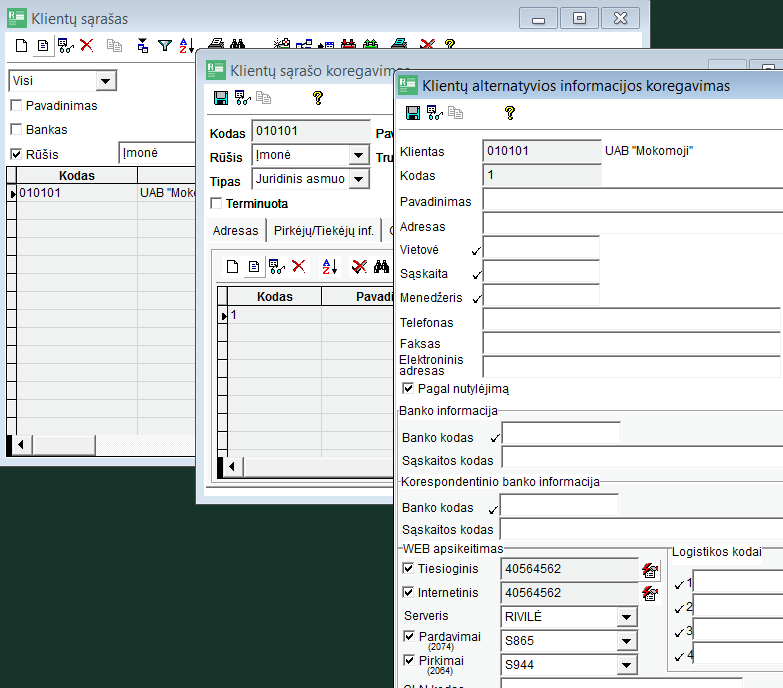Open edit record icon in Klientų sąrašas toolbar
Viewport: 783px width, 688px height.
pyautogui.click(x=43, y=45)
